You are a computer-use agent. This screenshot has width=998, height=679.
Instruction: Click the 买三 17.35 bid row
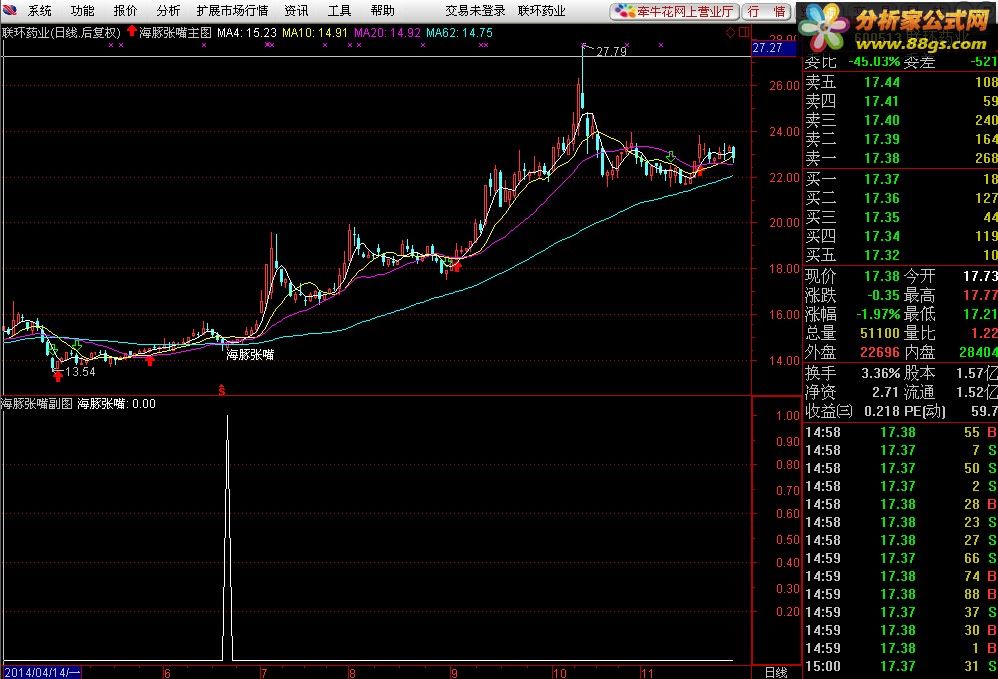pos(901,218)
